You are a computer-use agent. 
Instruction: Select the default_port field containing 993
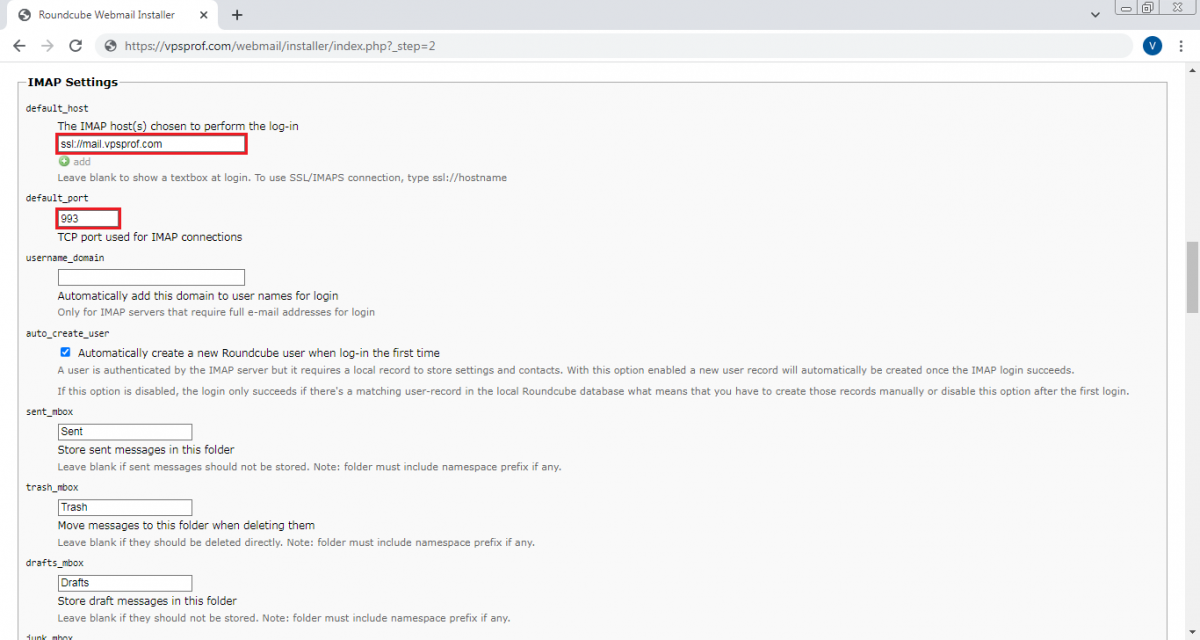[x=88, y=218]
